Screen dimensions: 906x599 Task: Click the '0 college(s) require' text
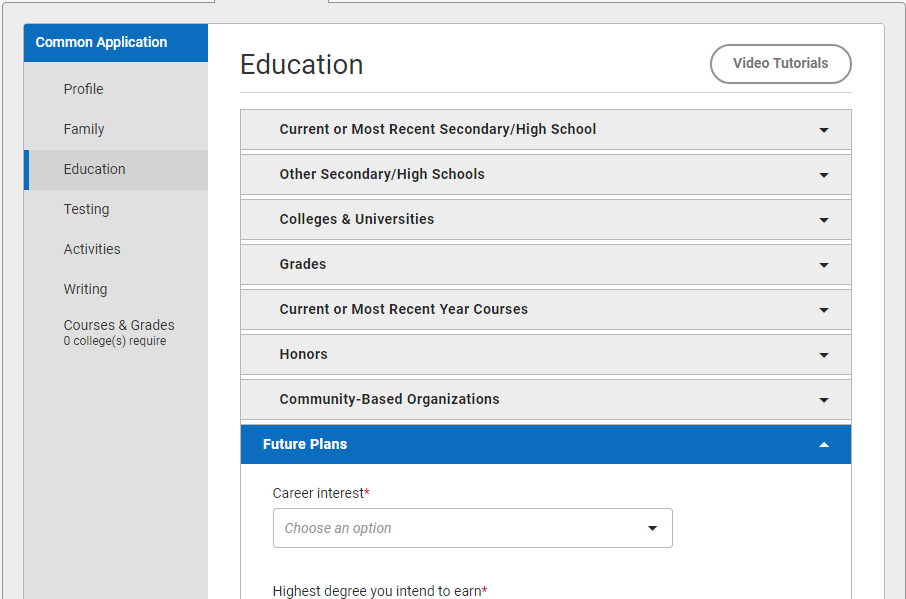114,341
